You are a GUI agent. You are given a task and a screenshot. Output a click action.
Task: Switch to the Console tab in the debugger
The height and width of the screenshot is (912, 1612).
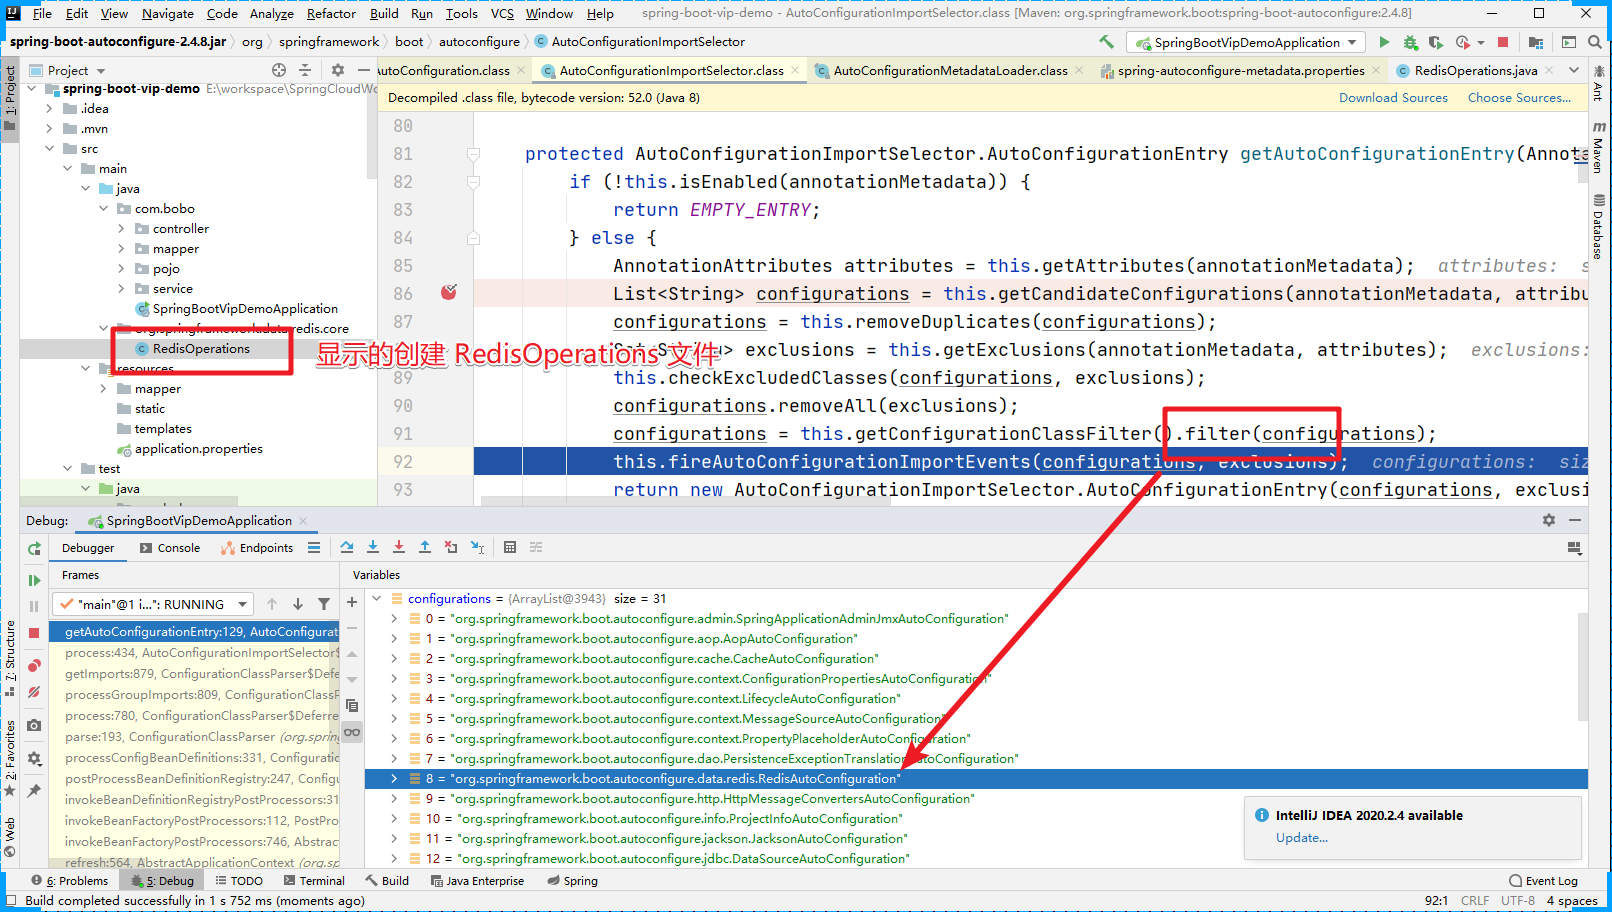[170, 548]
